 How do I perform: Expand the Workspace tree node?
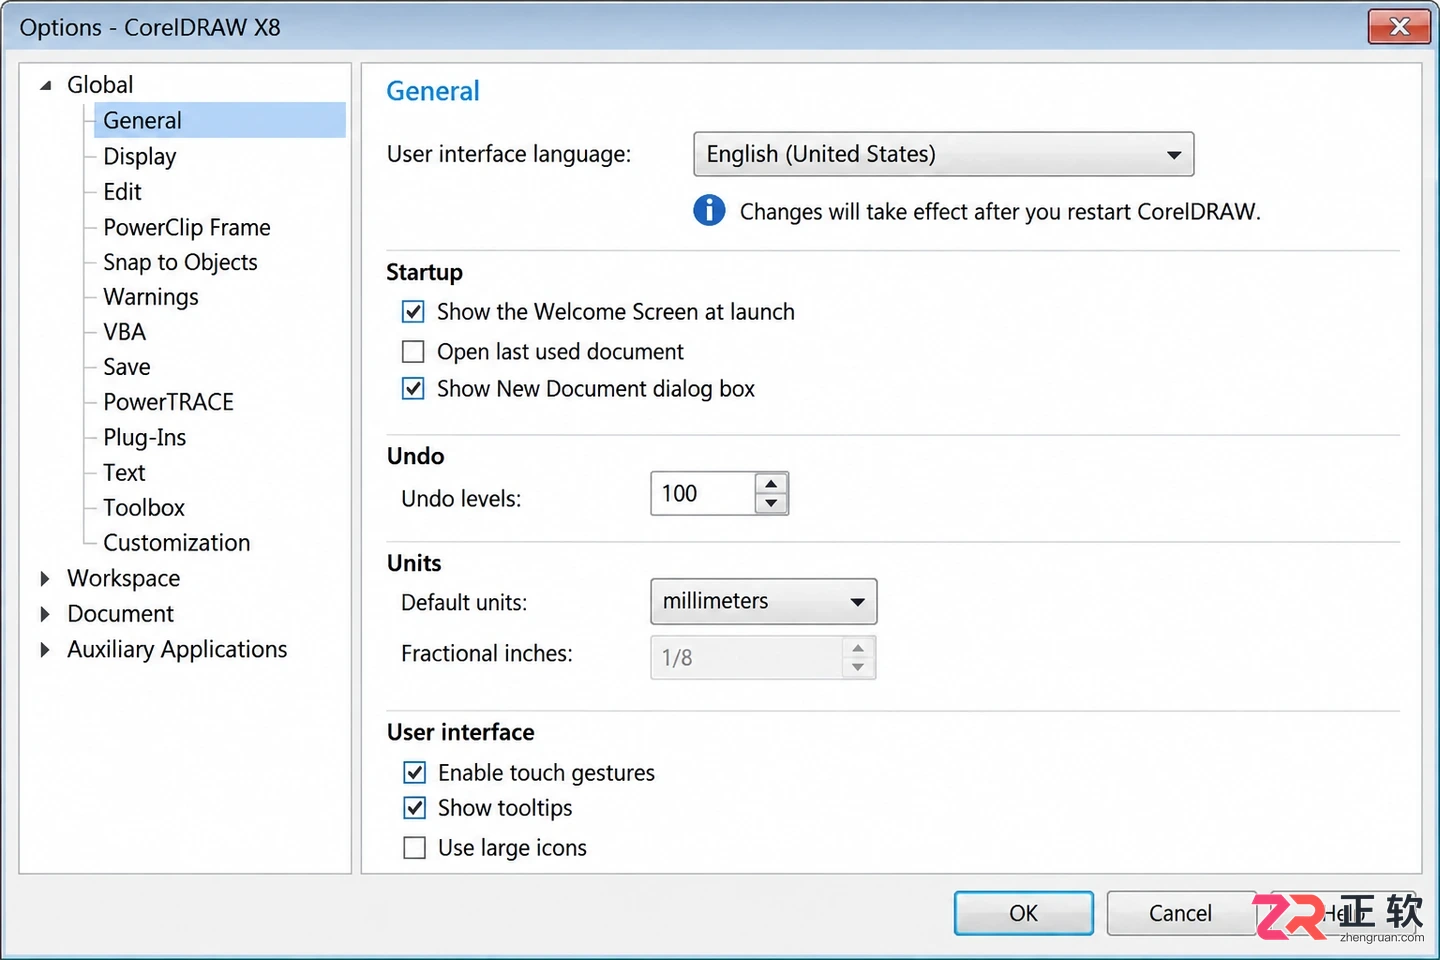(45, 578)
